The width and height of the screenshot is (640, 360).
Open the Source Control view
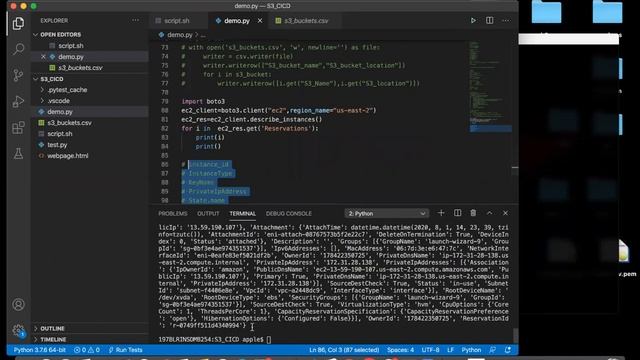coord(18,75)
